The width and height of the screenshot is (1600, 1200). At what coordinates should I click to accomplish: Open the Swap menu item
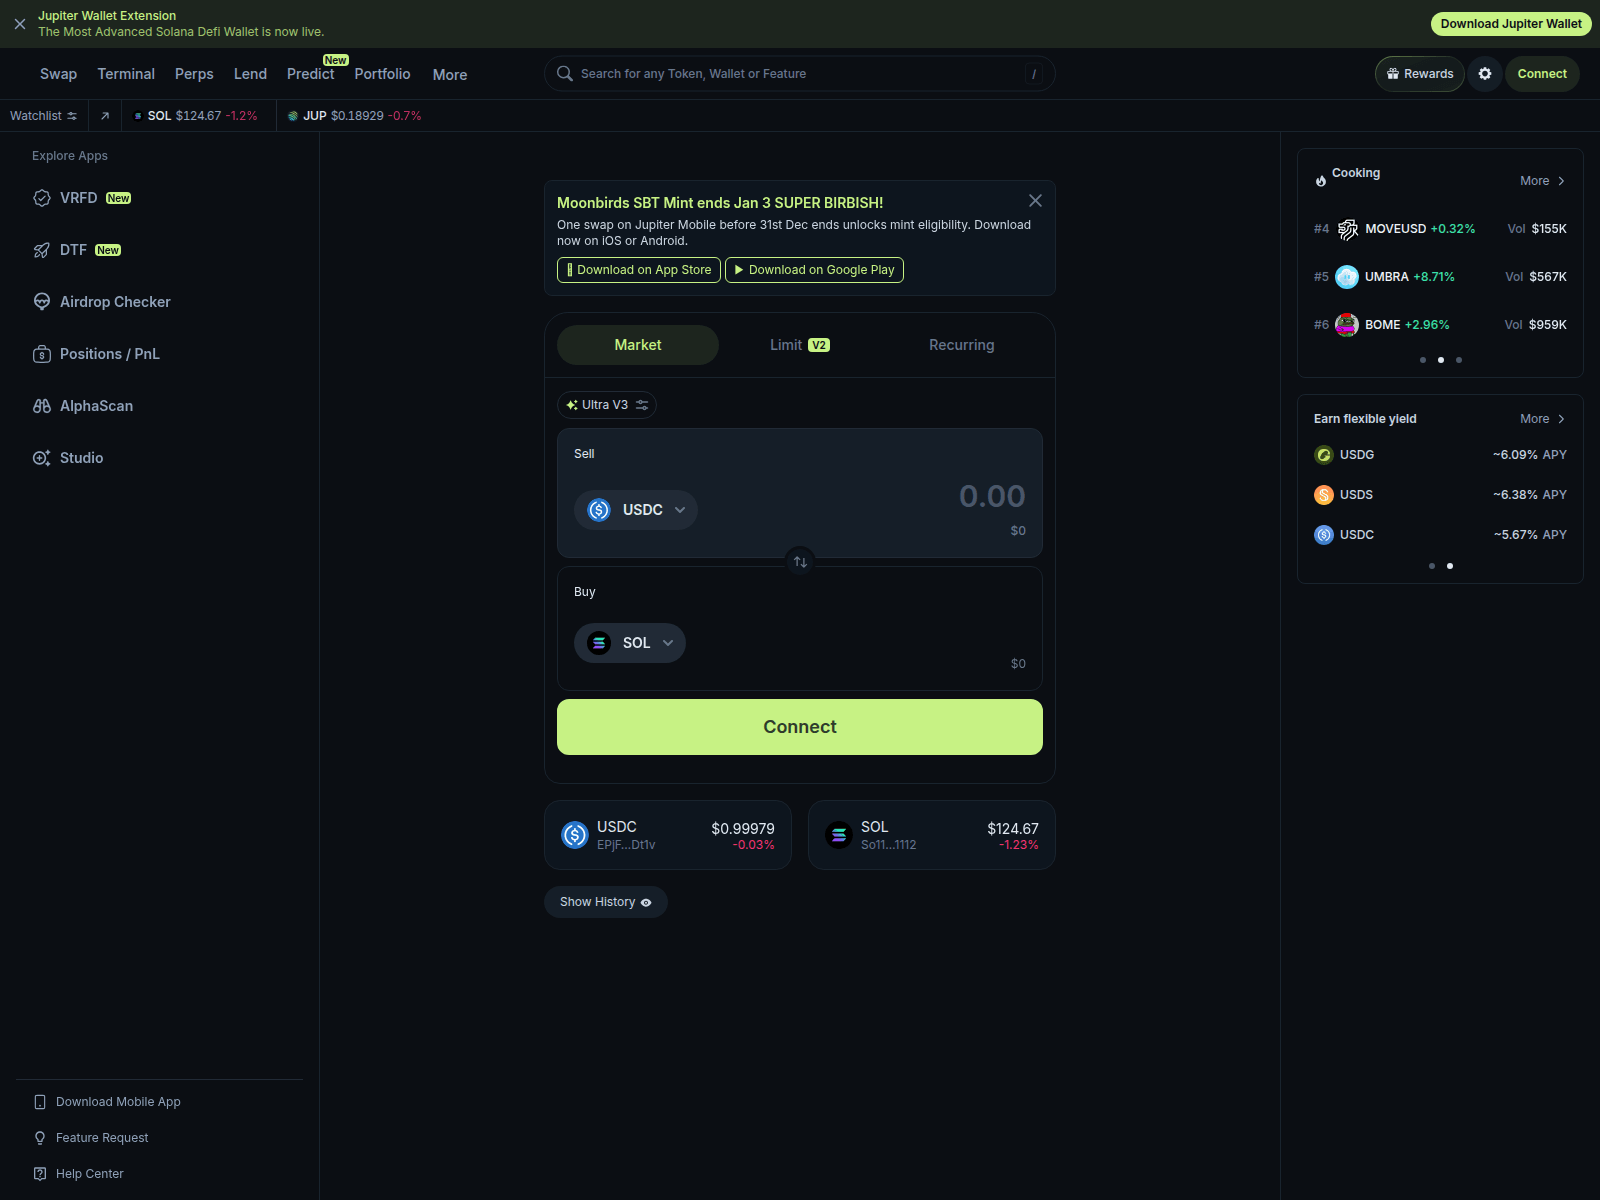58,74
